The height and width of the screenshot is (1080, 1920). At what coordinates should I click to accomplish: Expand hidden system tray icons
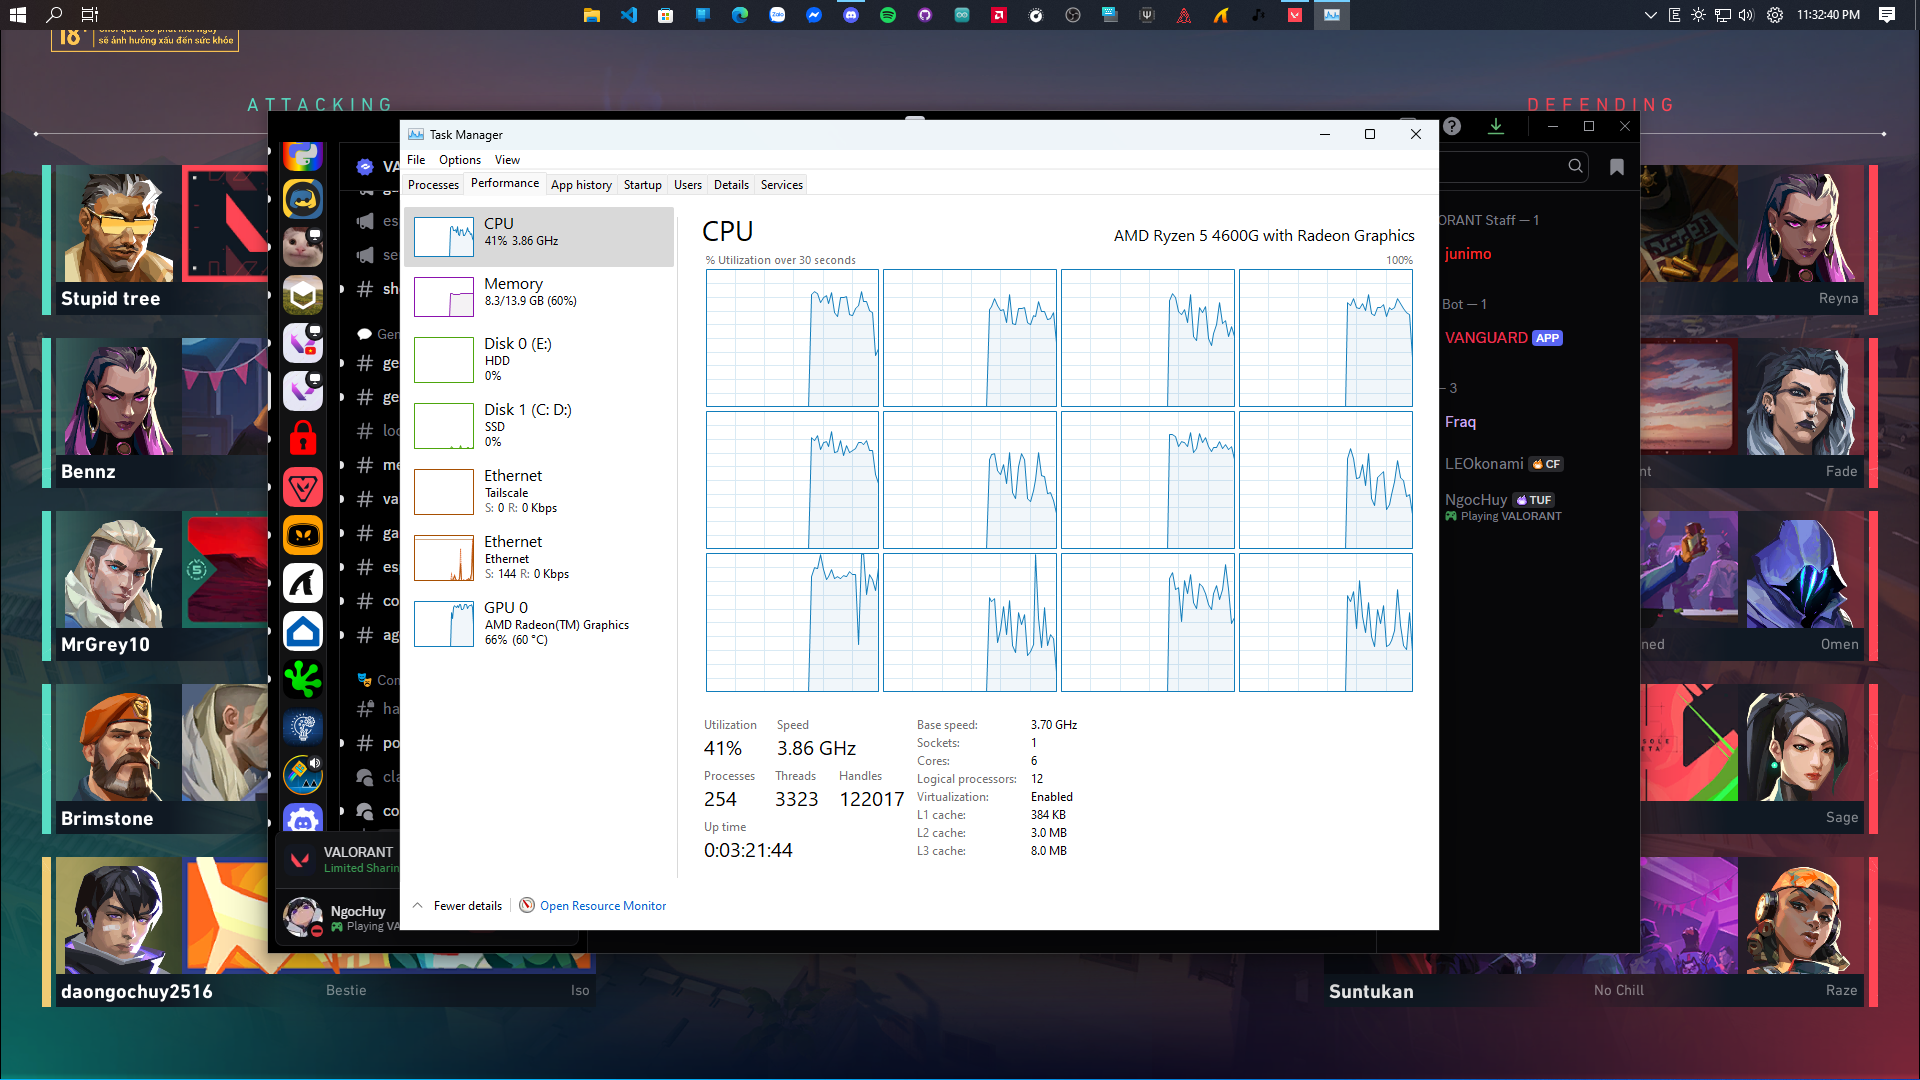(x=1650, y=15)
